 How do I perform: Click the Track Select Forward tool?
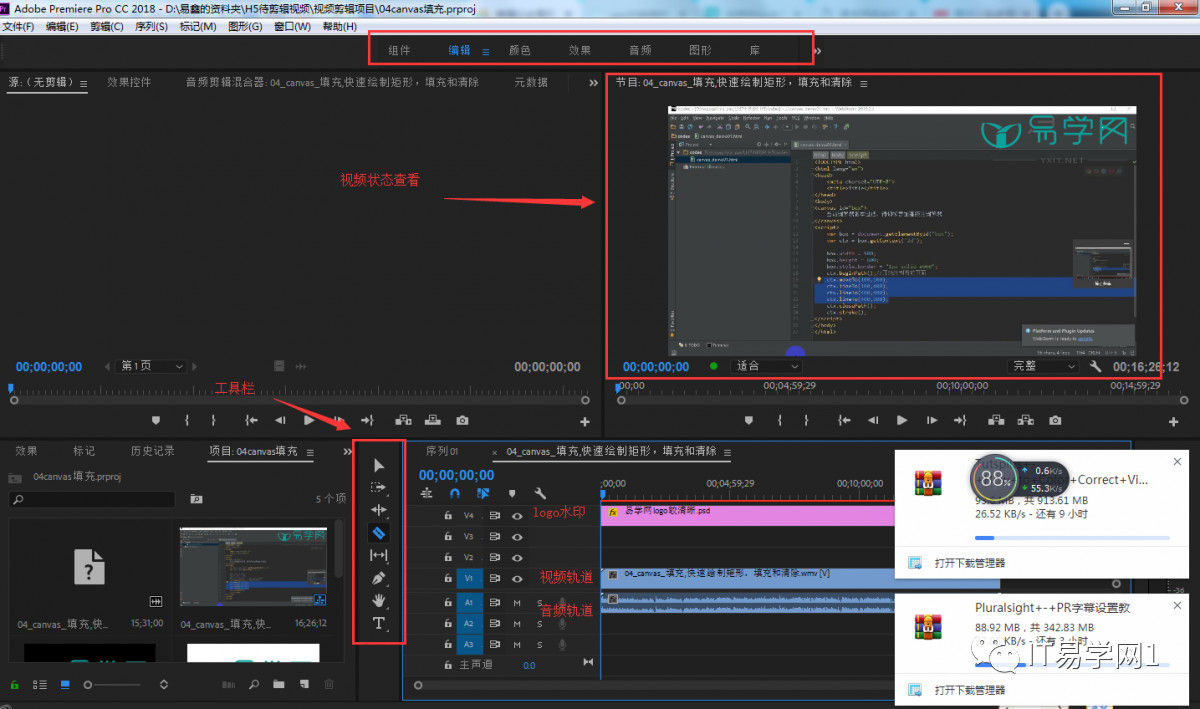pos(379,488)
